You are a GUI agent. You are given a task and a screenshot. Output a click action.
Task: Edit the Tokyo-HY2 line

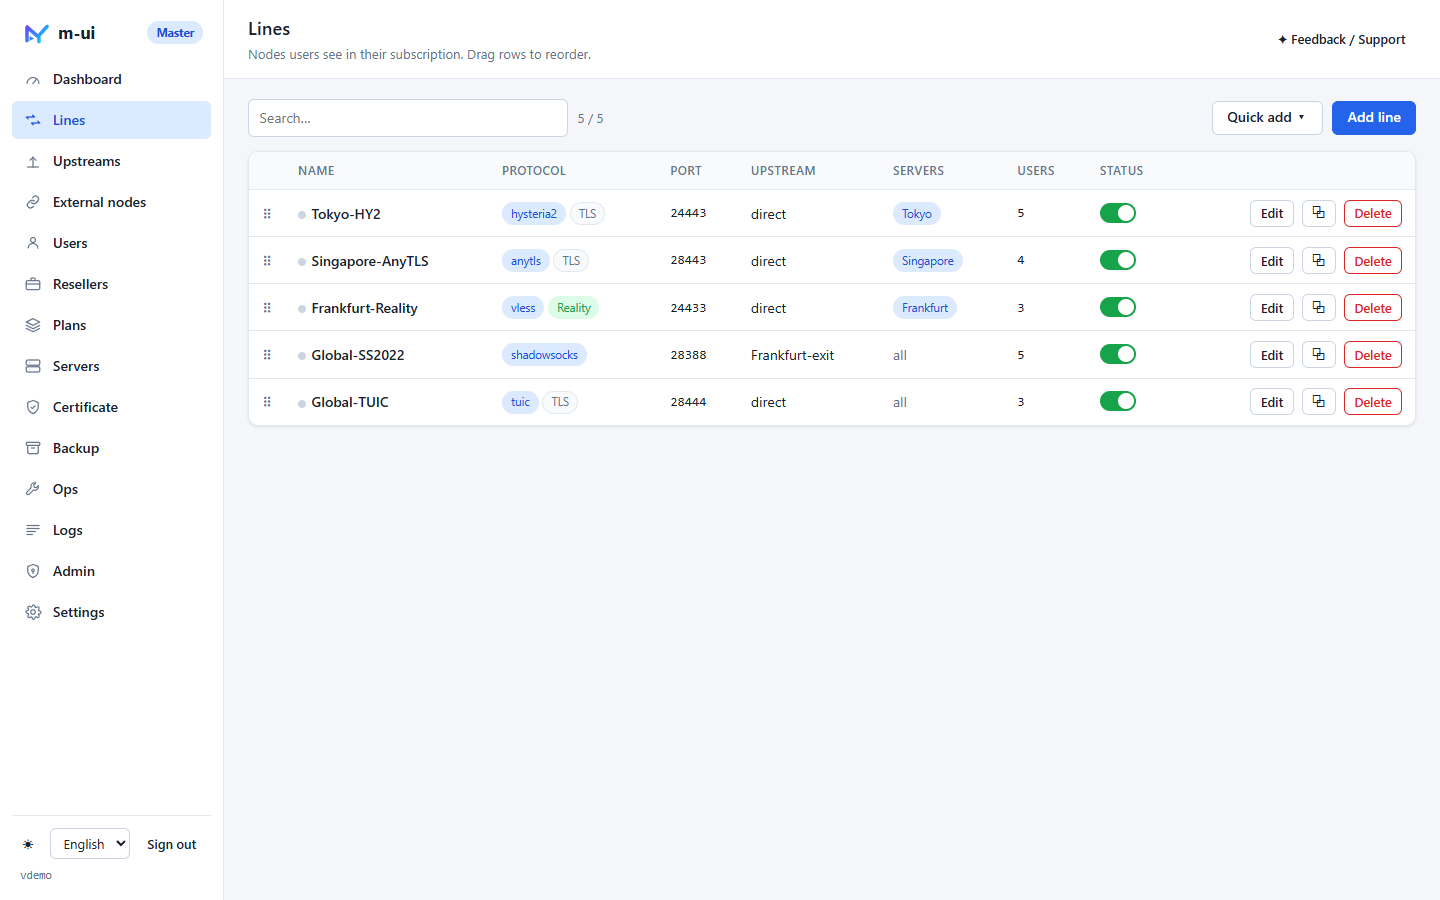pyautogui.click(x=1272, y=213)
